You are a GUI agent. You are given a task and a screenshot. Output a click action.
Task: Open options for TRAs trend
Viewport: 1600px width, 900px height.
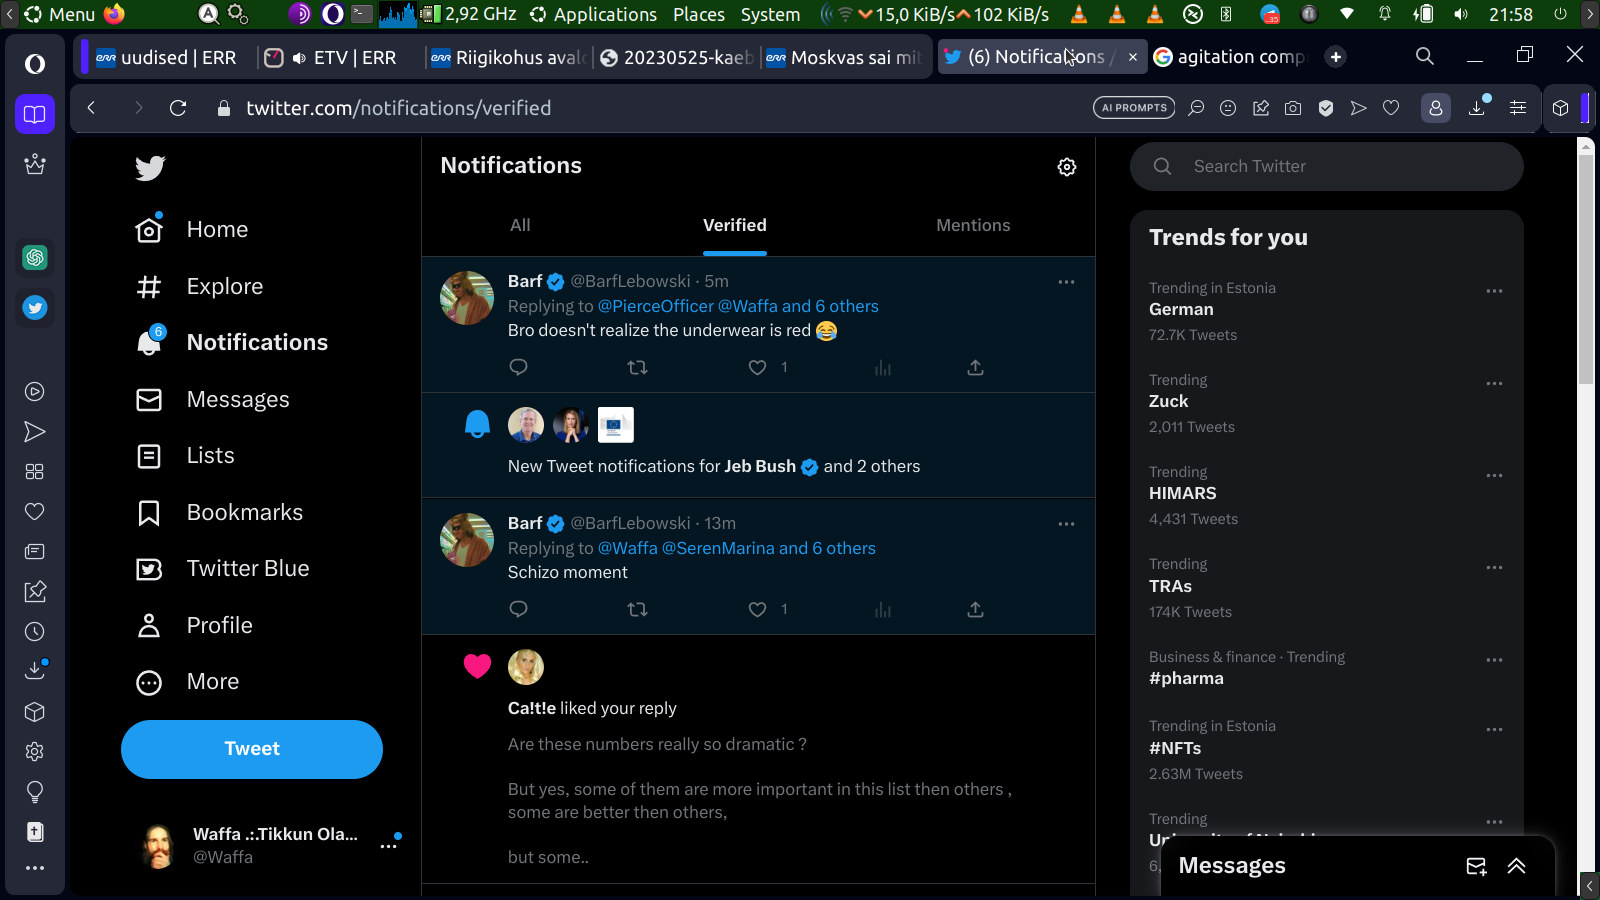[x=1494, y=567]
